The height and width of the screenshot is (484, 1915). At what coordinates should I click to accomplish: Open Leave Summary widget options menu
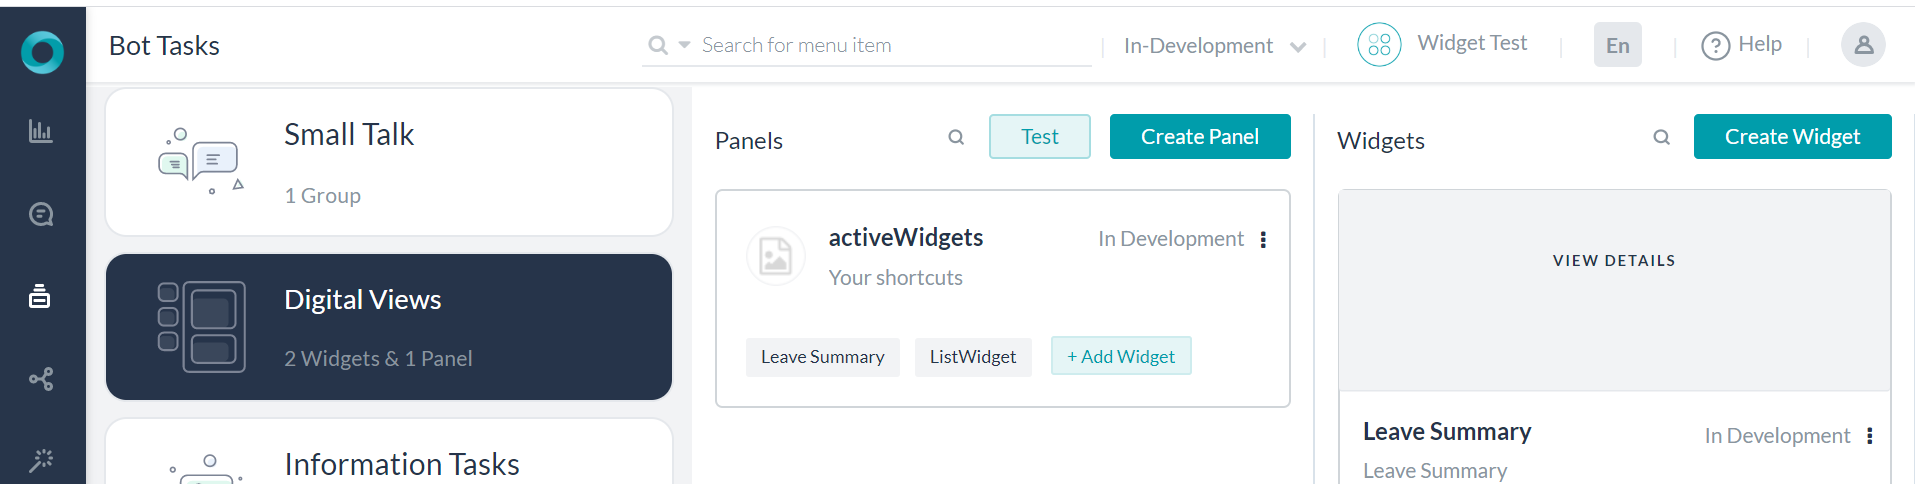point(1869,436)
